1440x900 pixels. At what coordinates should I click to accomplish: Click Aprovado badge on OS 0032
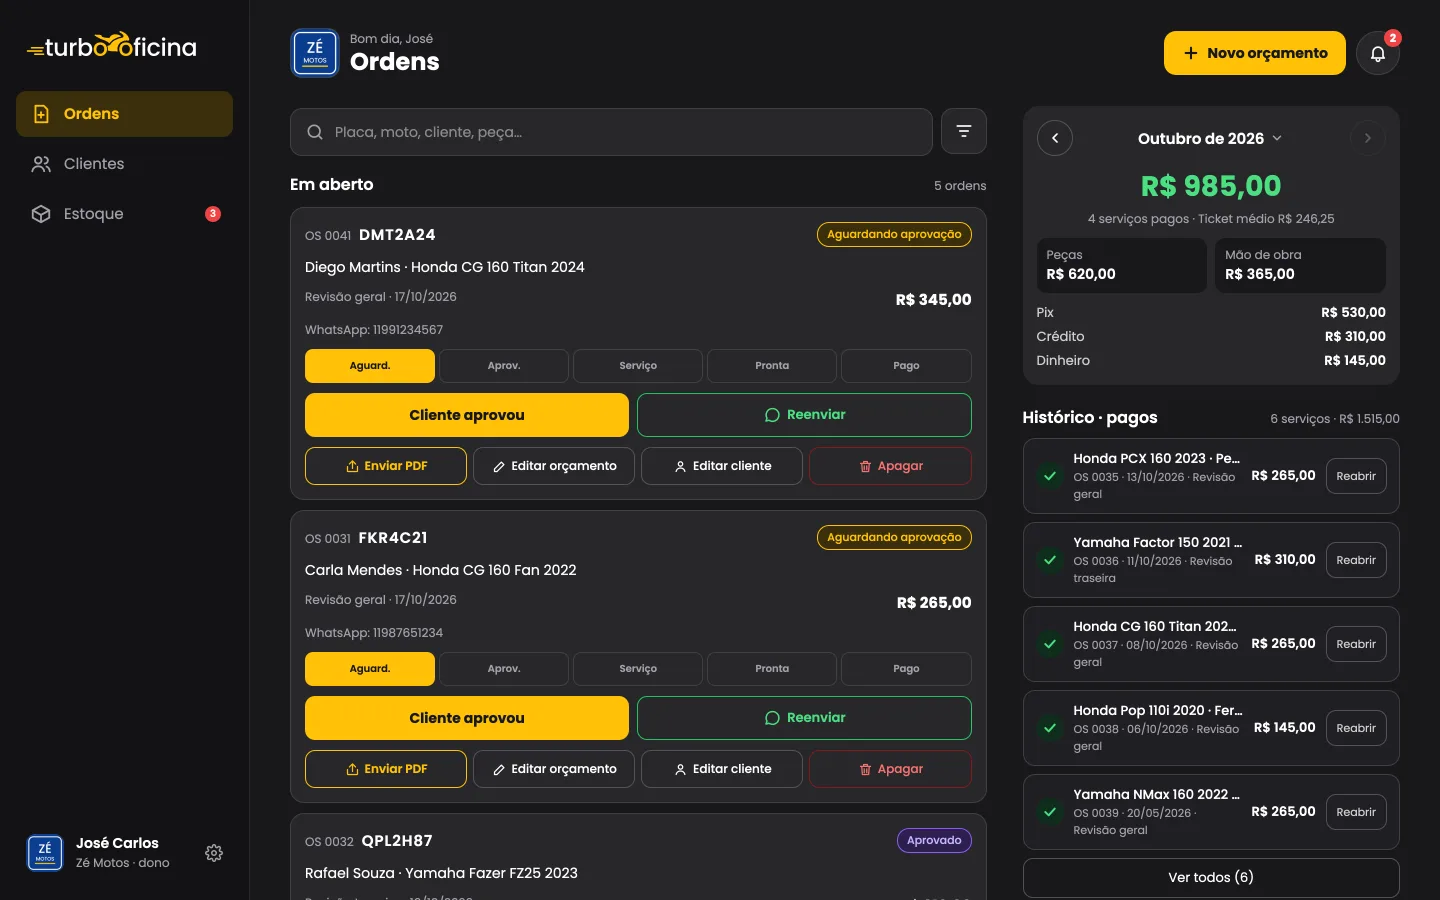click(934, 841)
